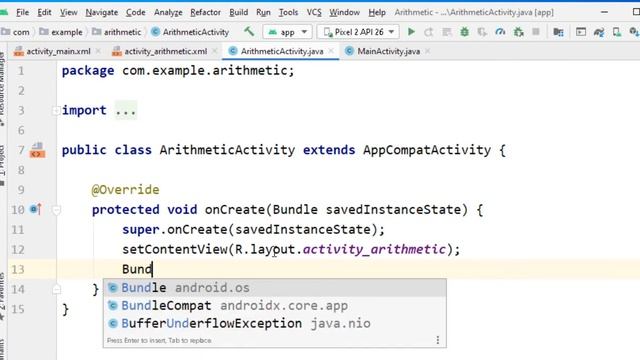
Task: Open the completion popup three-dot options
Action: (x=438, y=340)
